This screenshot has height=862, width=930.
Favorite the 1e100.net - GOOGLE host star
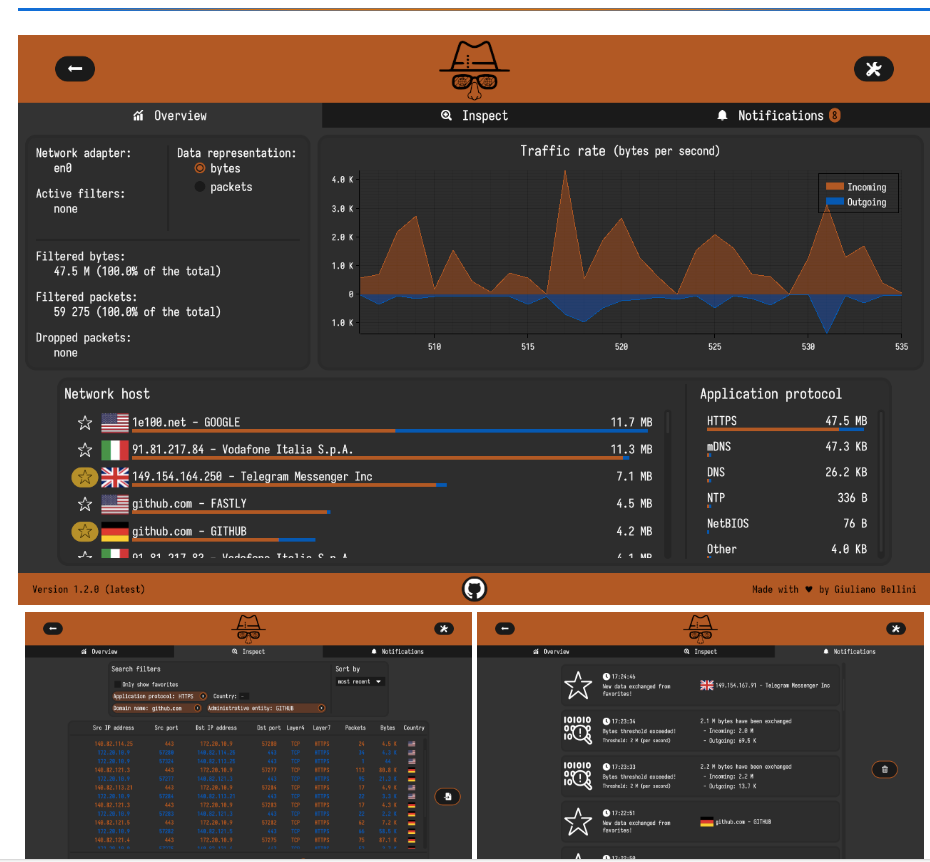coord(85,423)
